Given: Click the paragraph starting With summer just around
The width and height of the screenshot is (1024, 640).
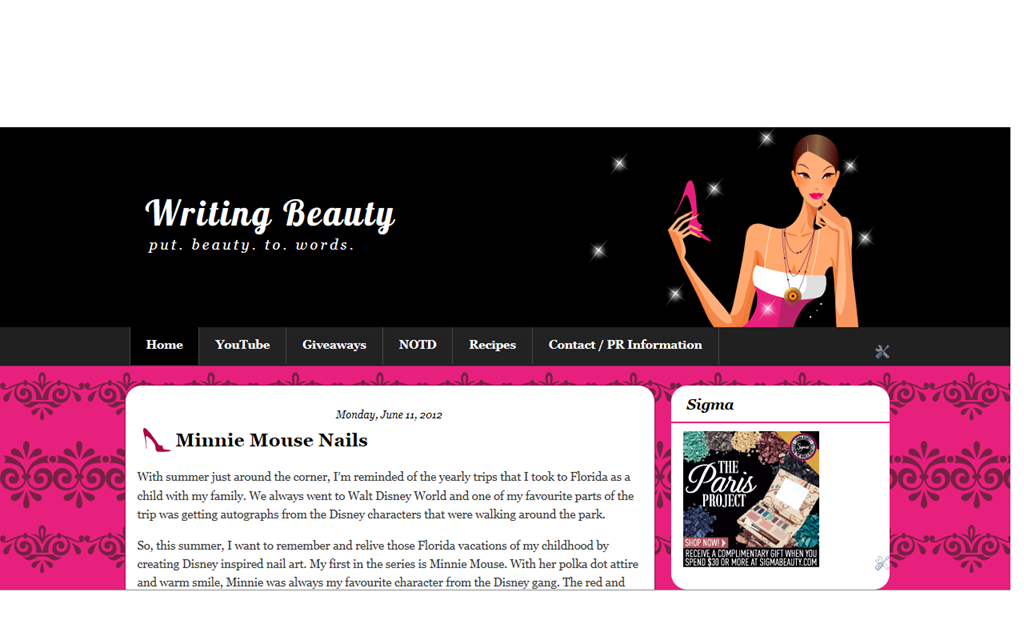Looking at the screenshot, I should pyautogui.click(x=385, y=496).
